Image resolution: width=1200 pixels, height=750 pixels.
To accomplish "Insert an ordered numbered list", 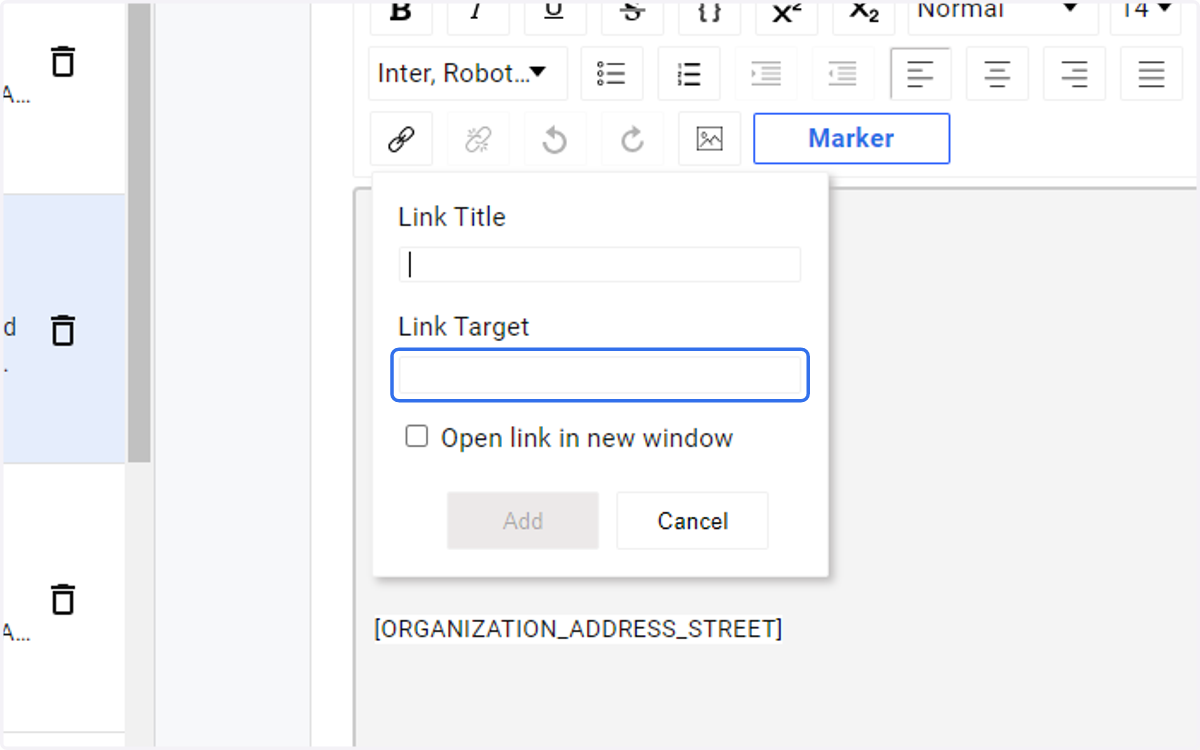I will point(689,73).
